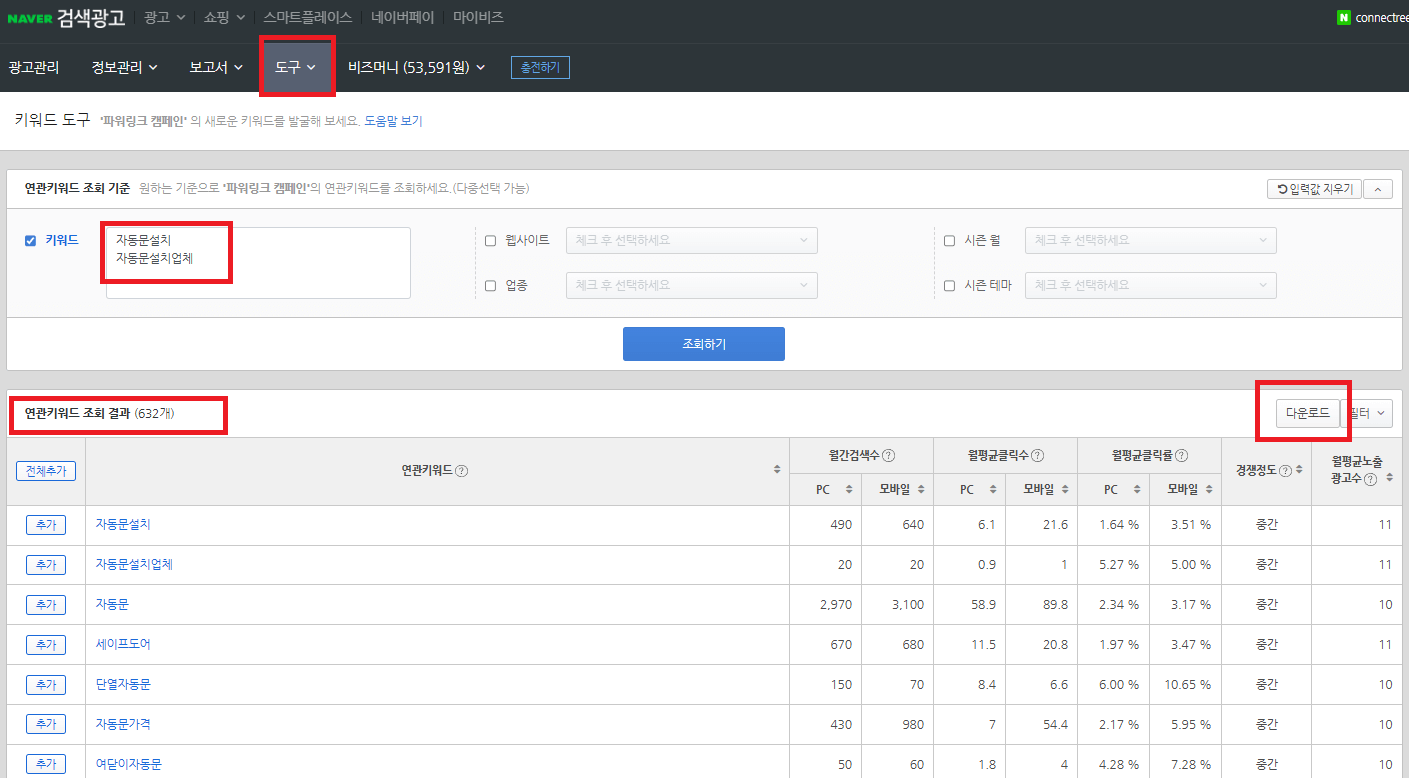Enable the 웹사이트 checkbox
The height and width of the screenshot is (778, 1409).
coord(490,240)
